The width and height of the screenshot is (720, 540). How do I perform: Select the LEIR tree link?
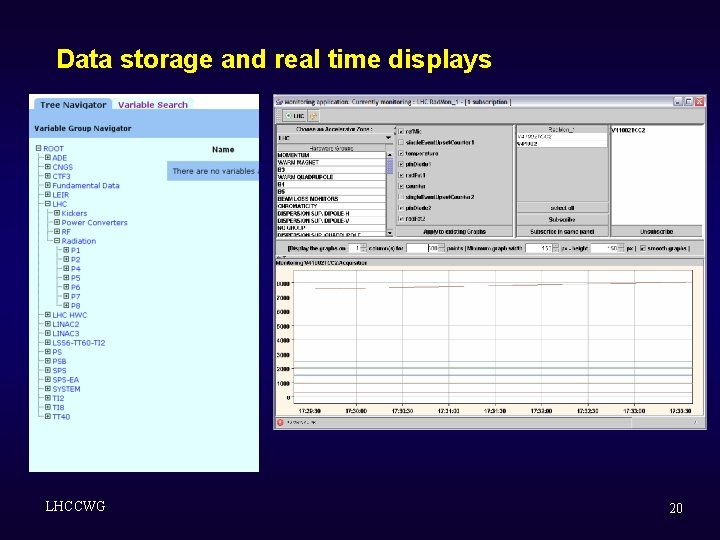[61, 195]
